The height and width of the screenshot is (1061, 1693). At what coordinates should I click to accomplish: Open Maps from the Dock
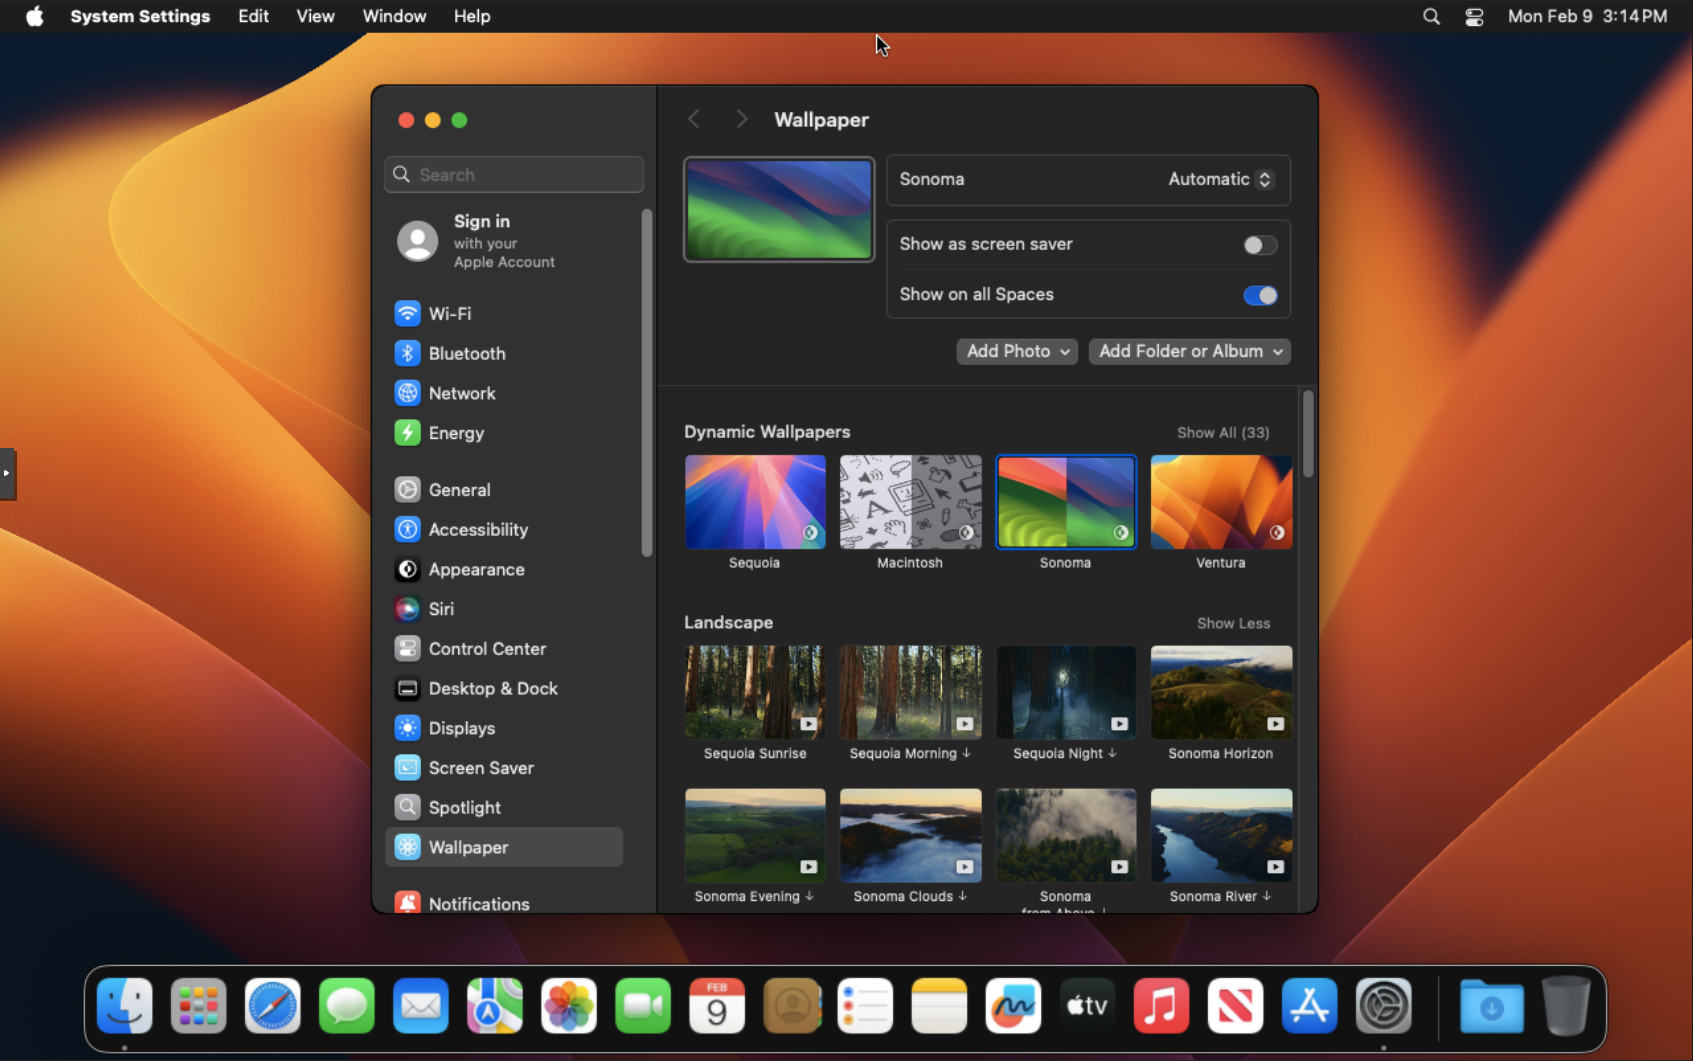[x=495, y=1005]
